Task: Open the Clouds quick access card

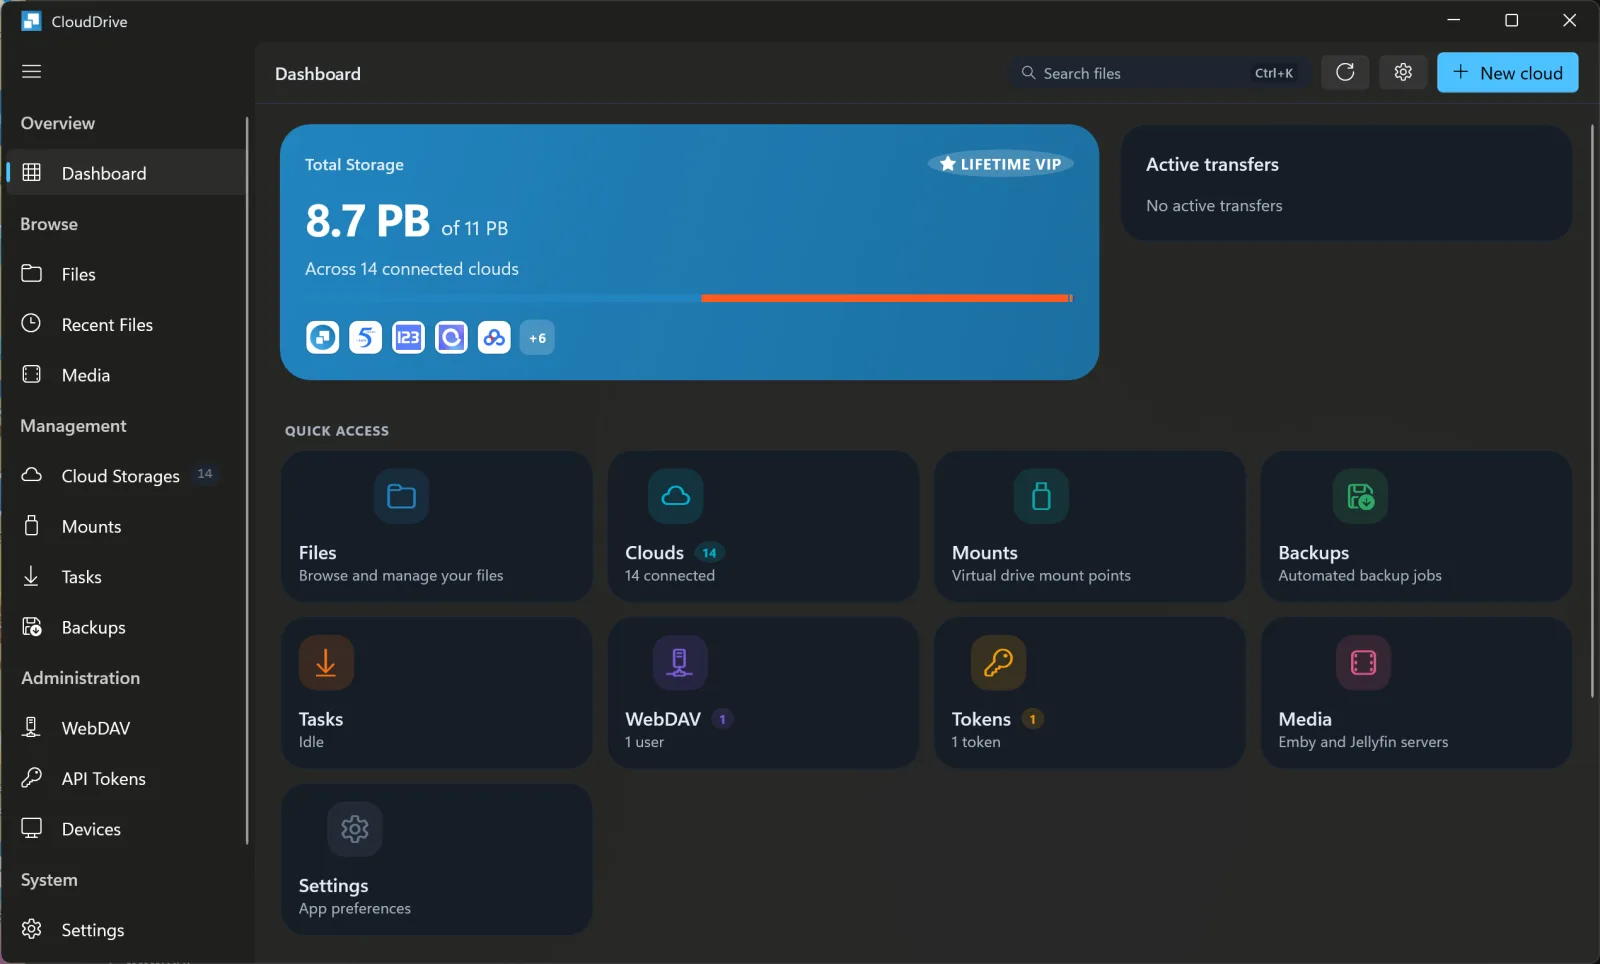Action: click(763, 527)
